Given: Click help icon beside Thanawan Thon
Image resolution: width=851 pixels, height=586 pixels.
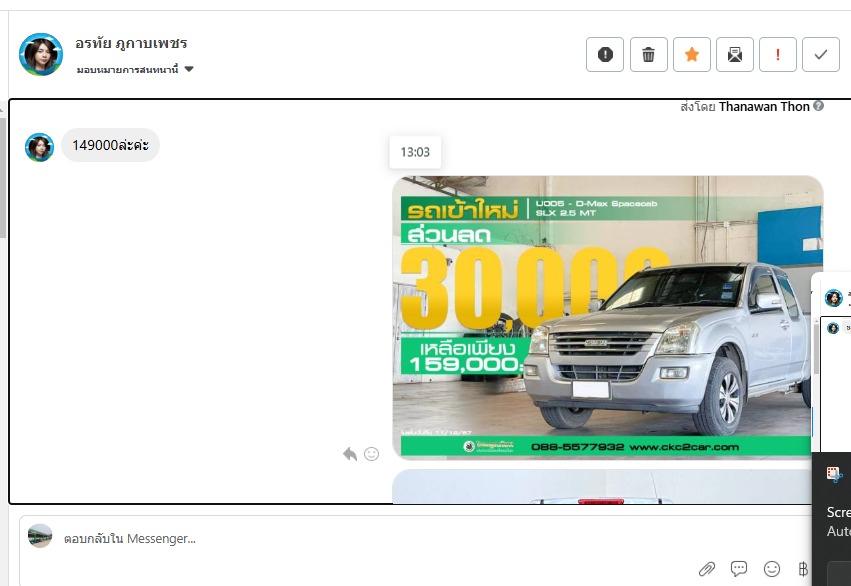Looking at the screenshot, I should click(818, 106).
